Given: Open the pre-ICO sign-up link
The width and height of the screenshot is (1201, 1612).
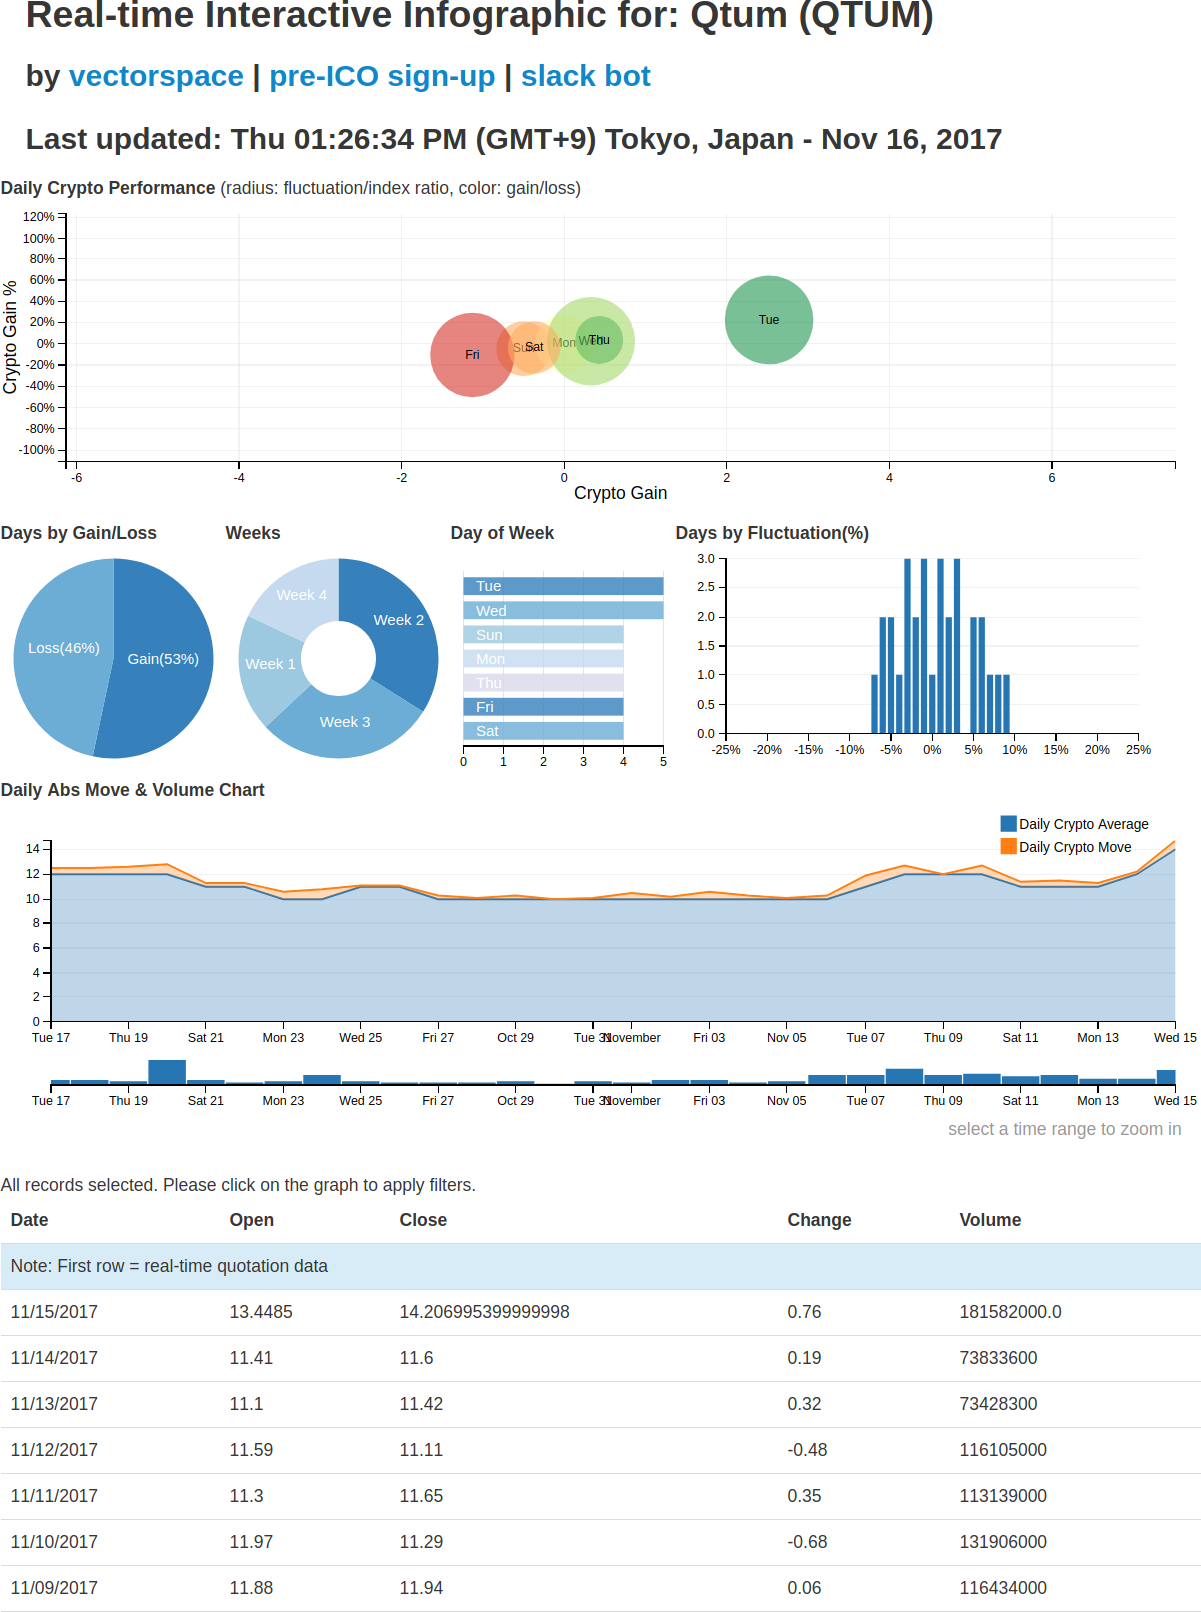Looking at the screenshot, I should pos(382,76).
